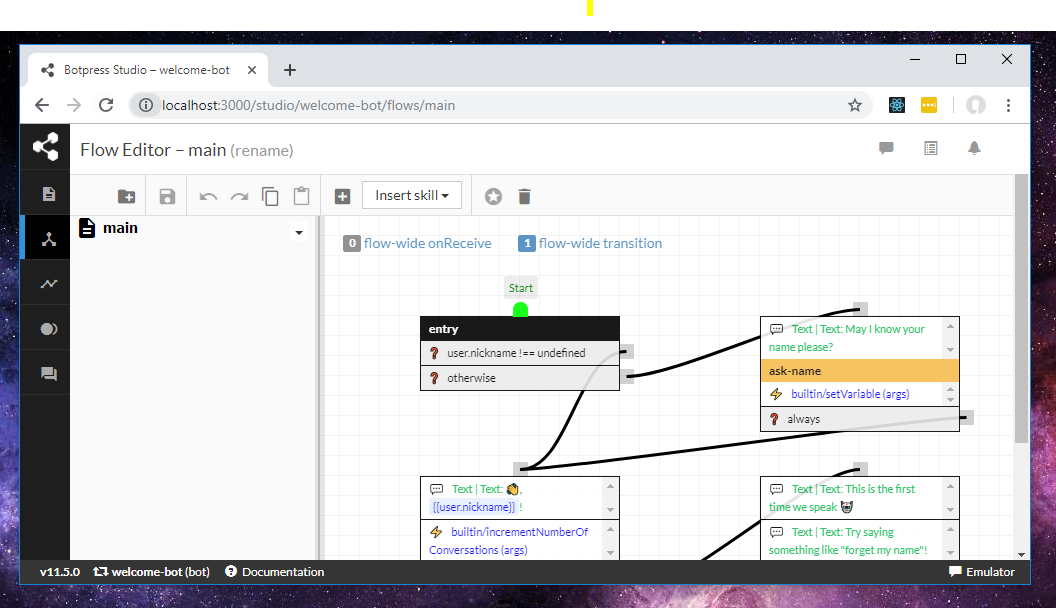Click the up arrow on ask-name text scroller

[x=950, y=327]
